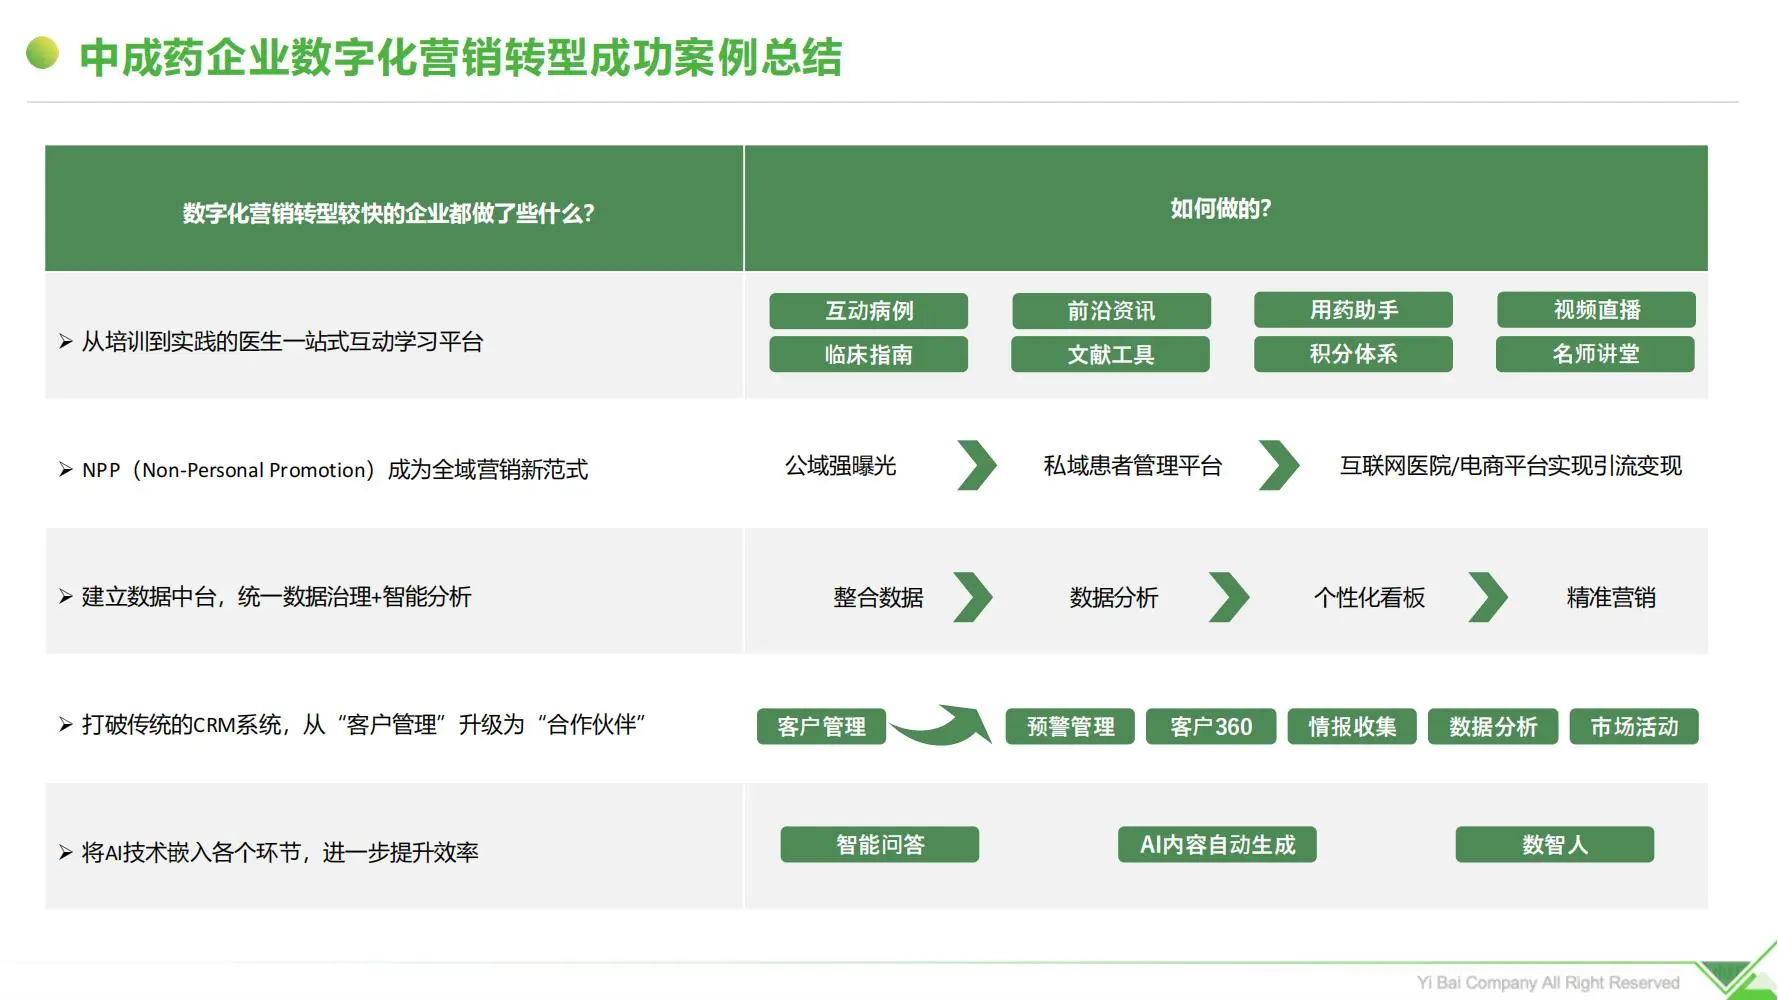Select the NPP (Non-Personal Promotion) row text

click(x=335, y=470)
